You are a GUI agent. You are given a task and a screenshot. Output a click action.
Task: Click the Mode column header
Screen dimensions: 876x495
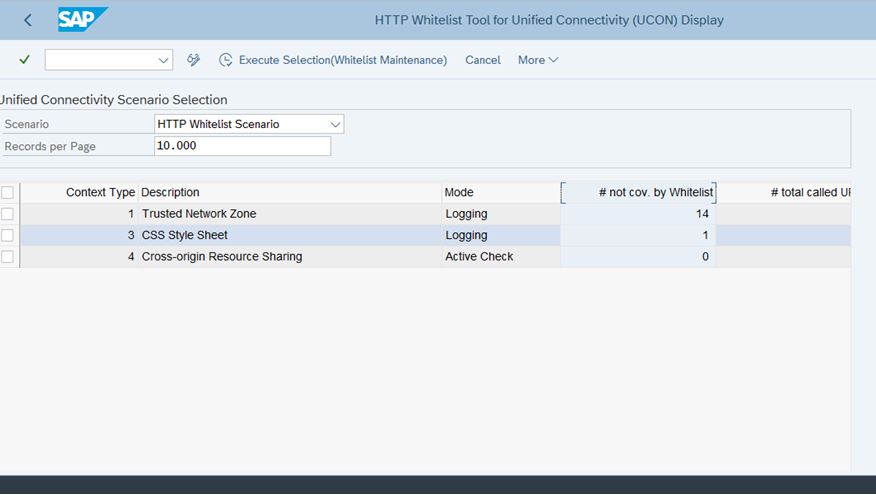pyautogui.click(x=501, y=192)
